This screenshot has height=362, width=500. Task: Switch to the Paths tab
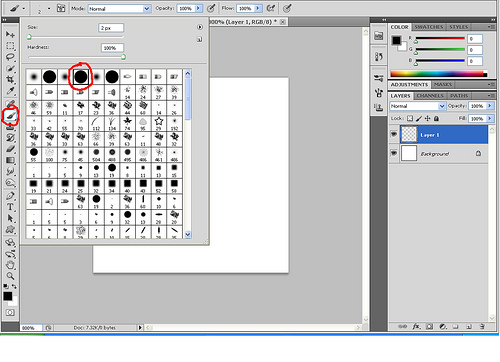pyautogui.click(x=459, y=96)
